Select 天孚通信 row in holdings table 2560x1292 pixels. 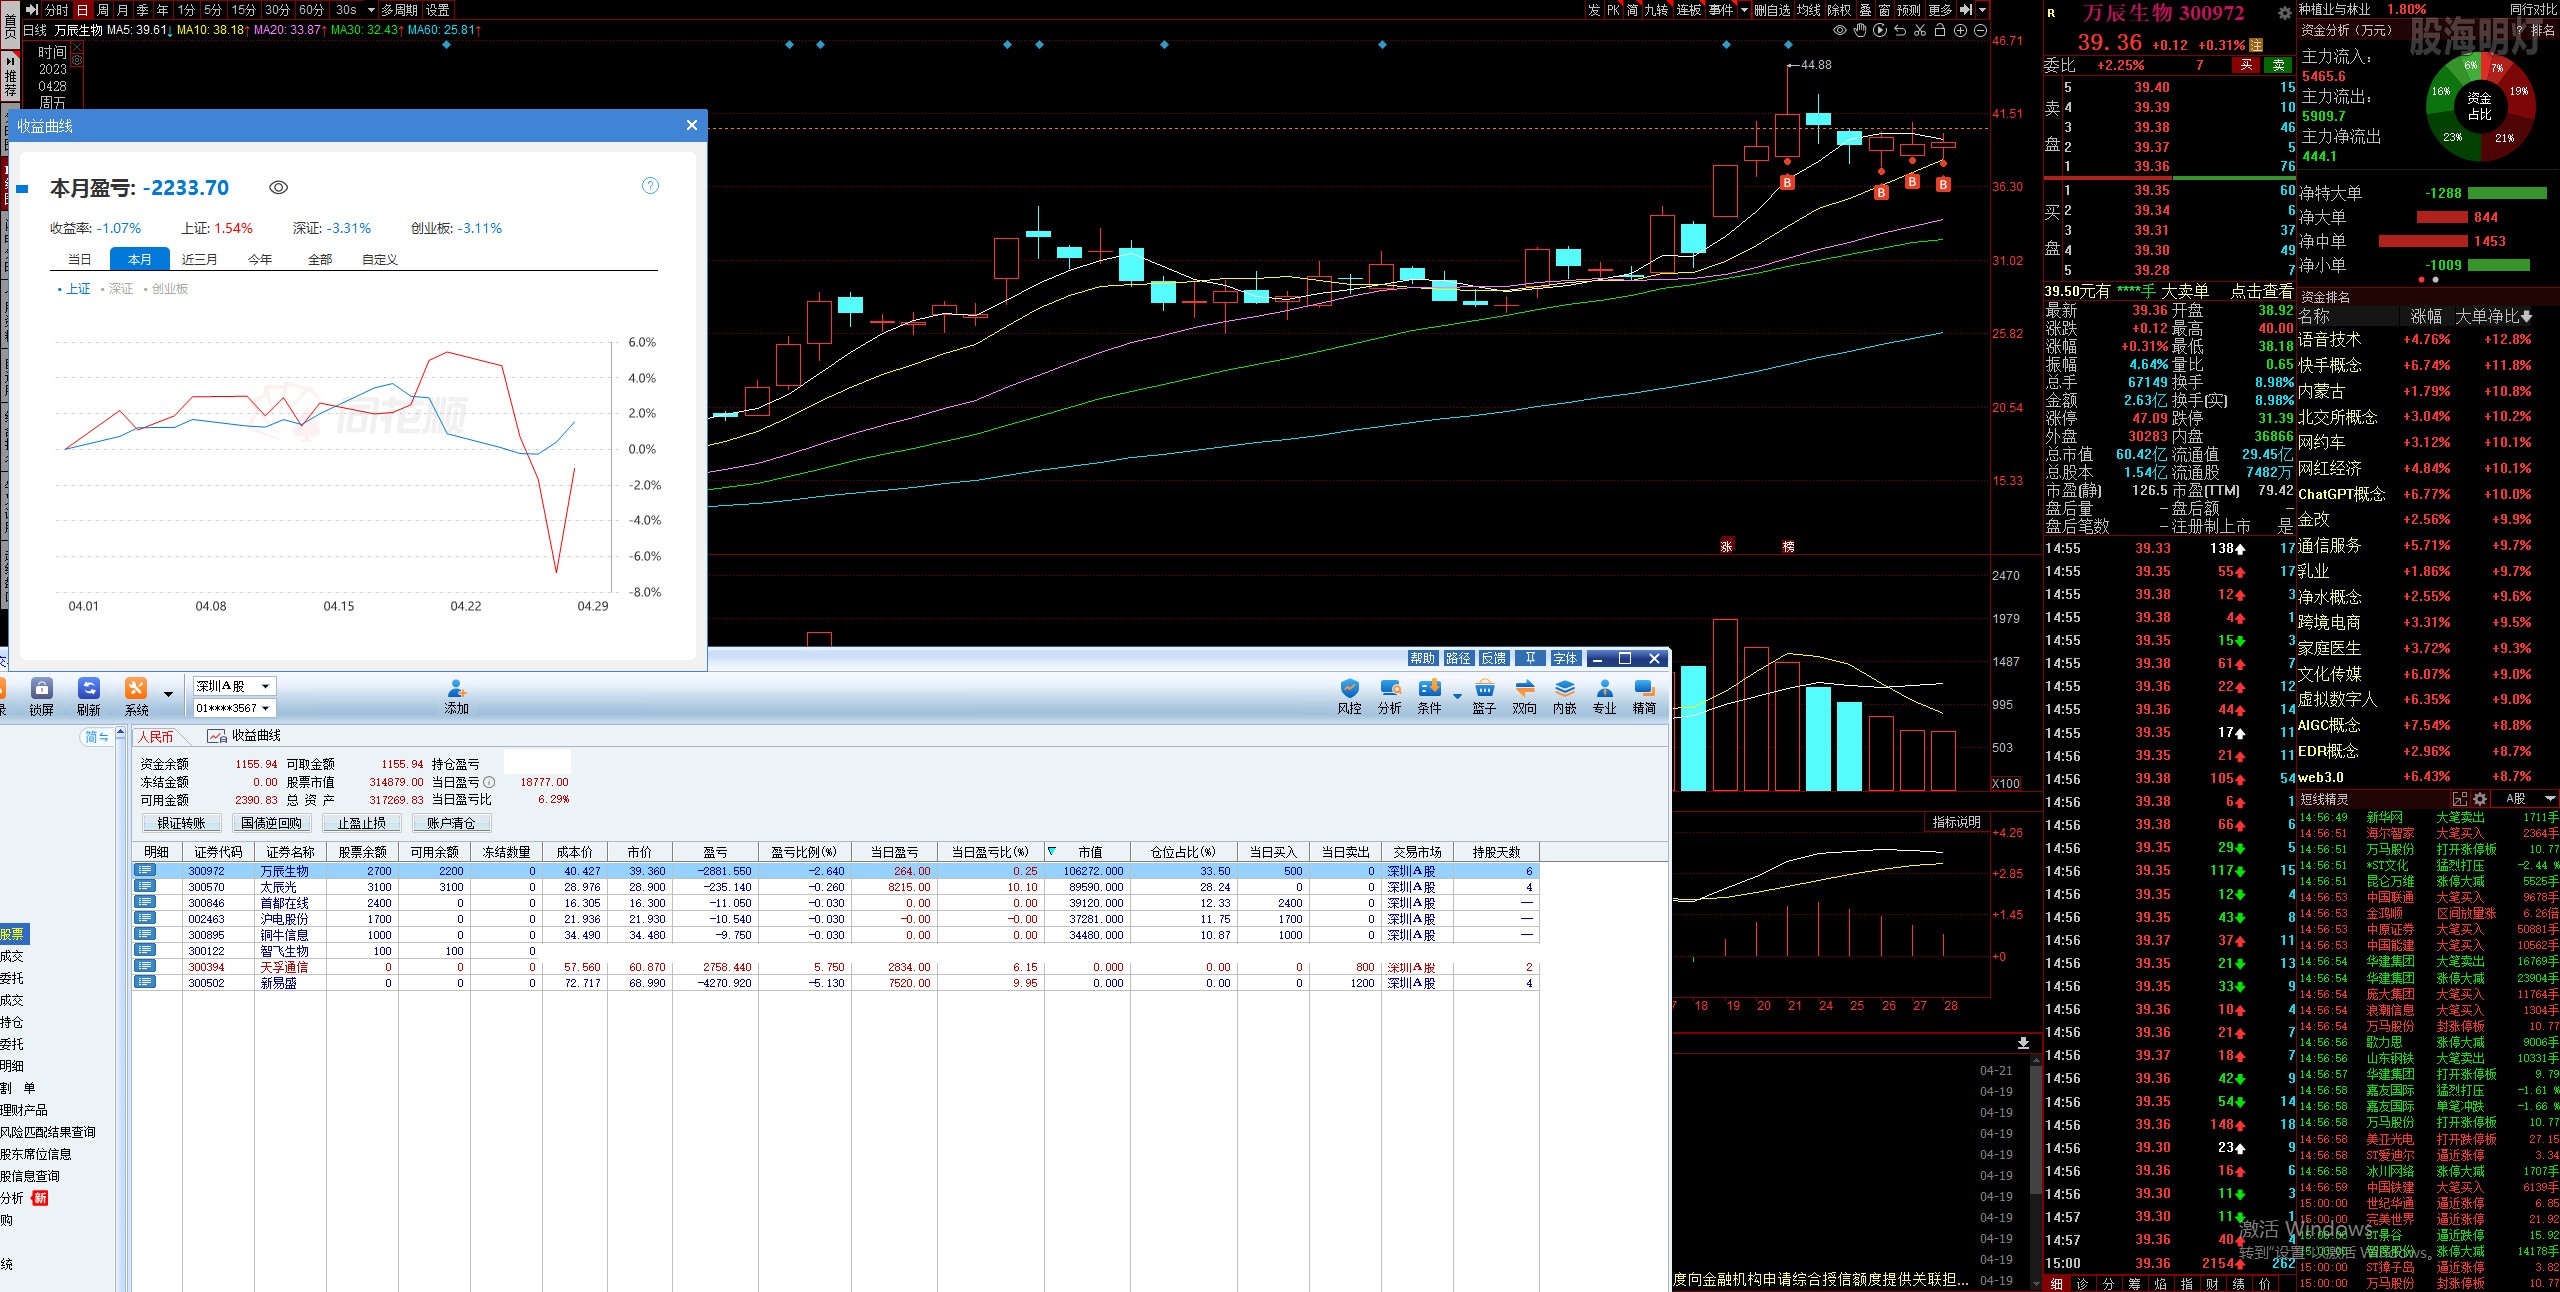(835, 967)
